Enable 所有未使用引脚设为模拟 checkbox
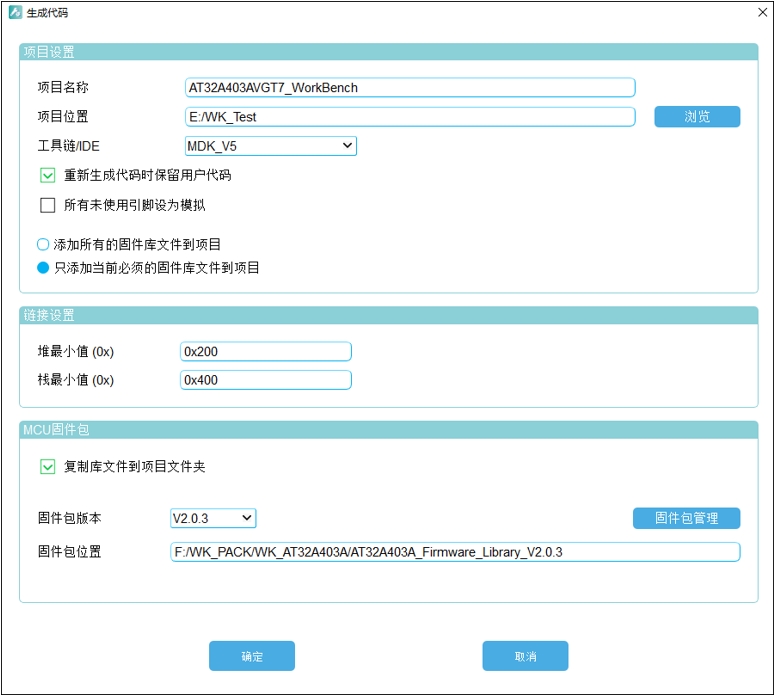 pos(48,205)
